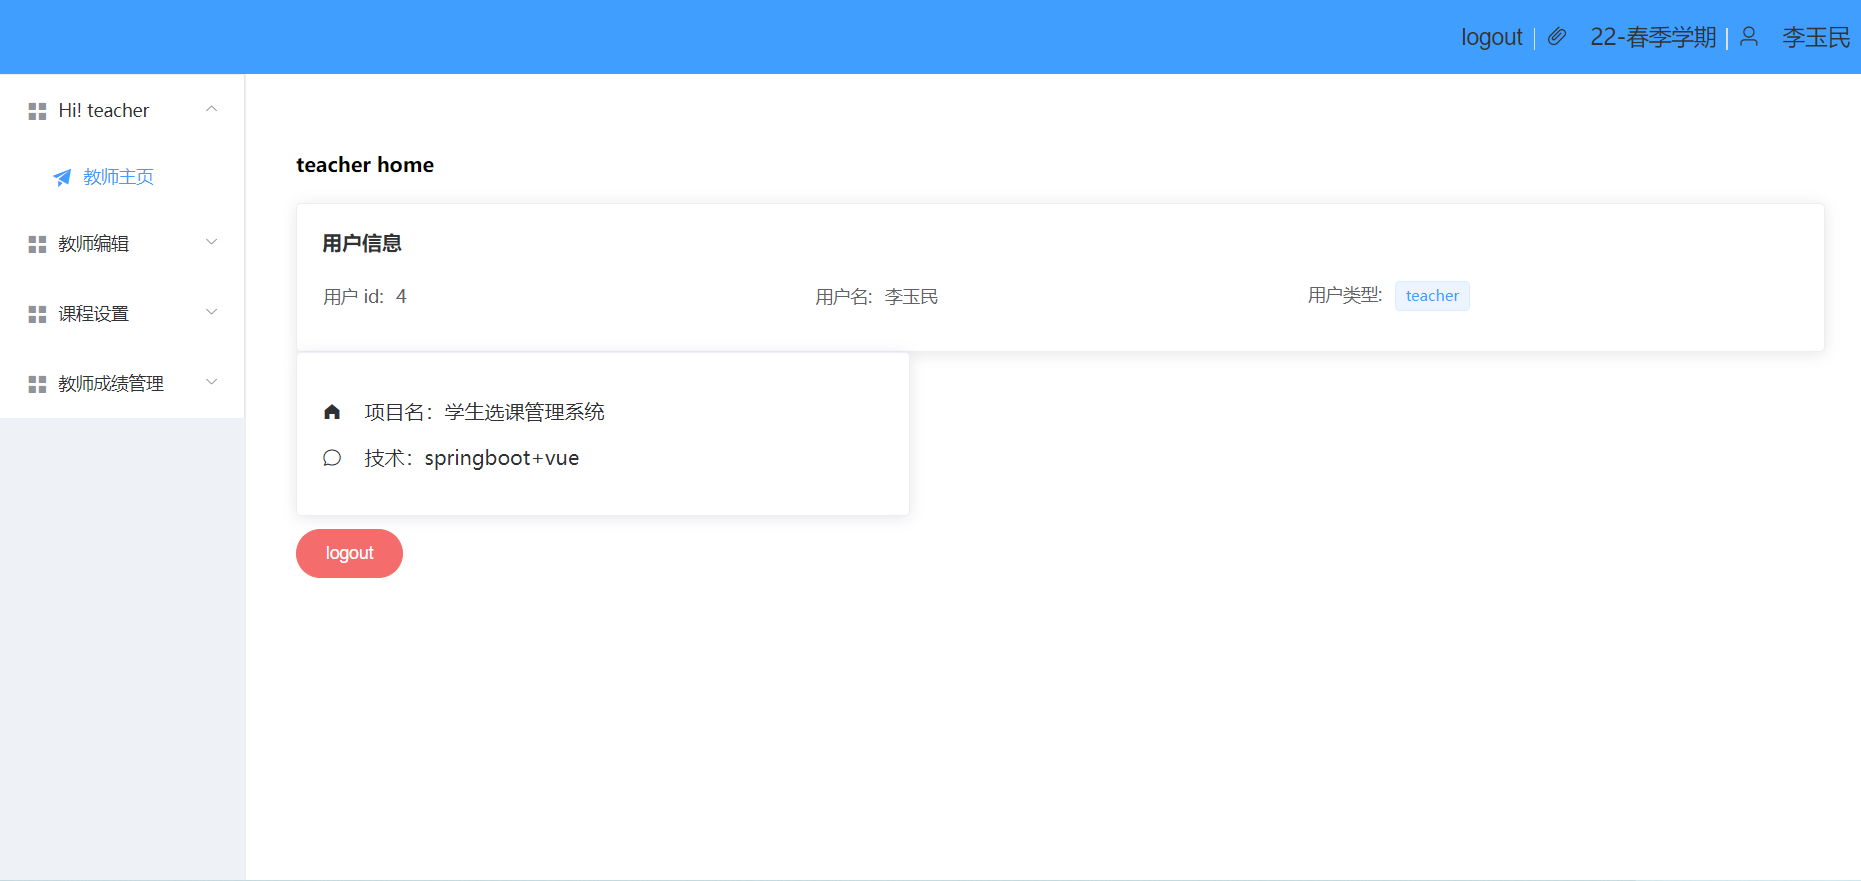Open the 教师主页 menu item
This screenshot has width=1861, height=881.
point(118,177)
